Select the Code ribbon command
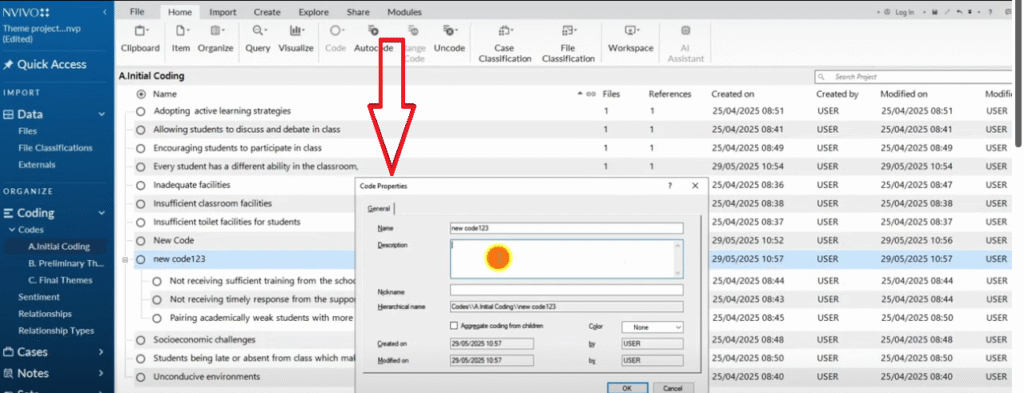1024x393 pixels. tap(336, 39)
